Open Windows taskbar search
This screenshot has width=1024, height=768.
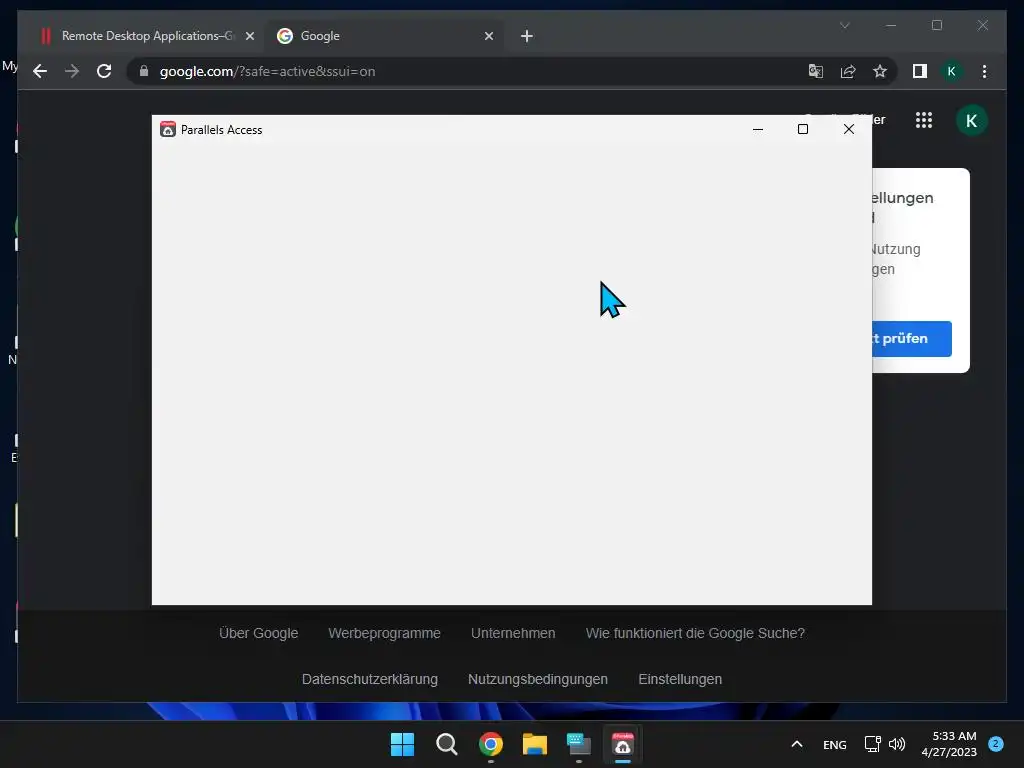tap(447, 744)
